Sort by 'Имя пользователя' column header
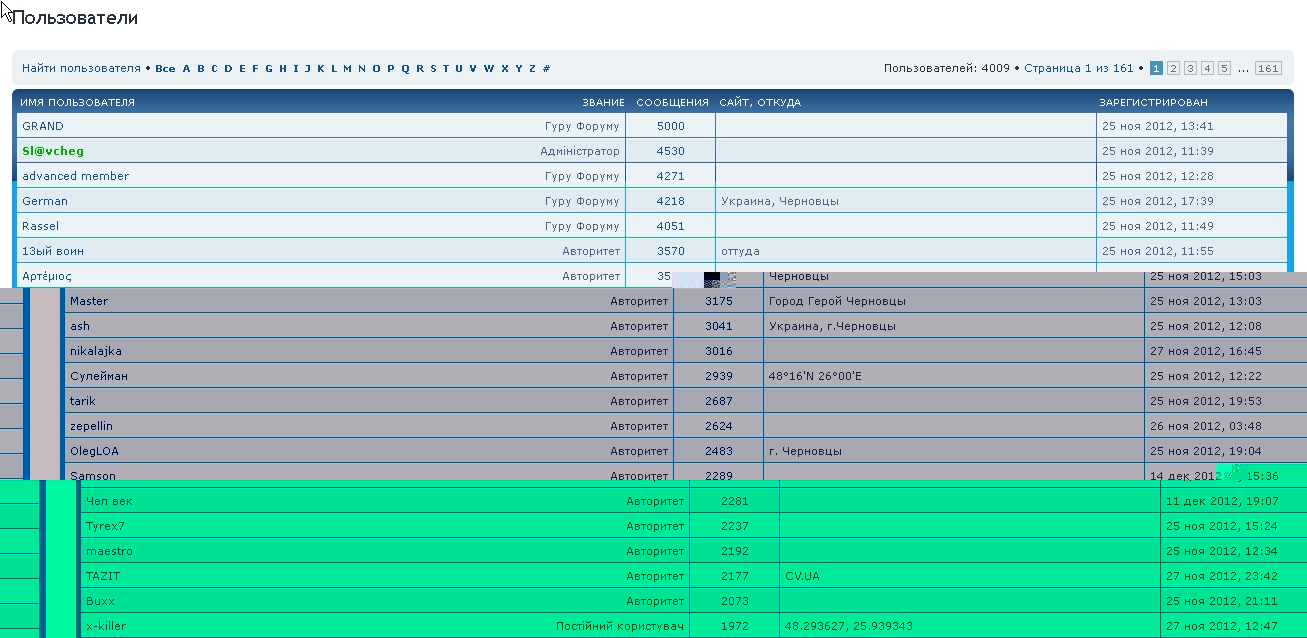This screenshot has width=1307, height=638. pos(77,103)
